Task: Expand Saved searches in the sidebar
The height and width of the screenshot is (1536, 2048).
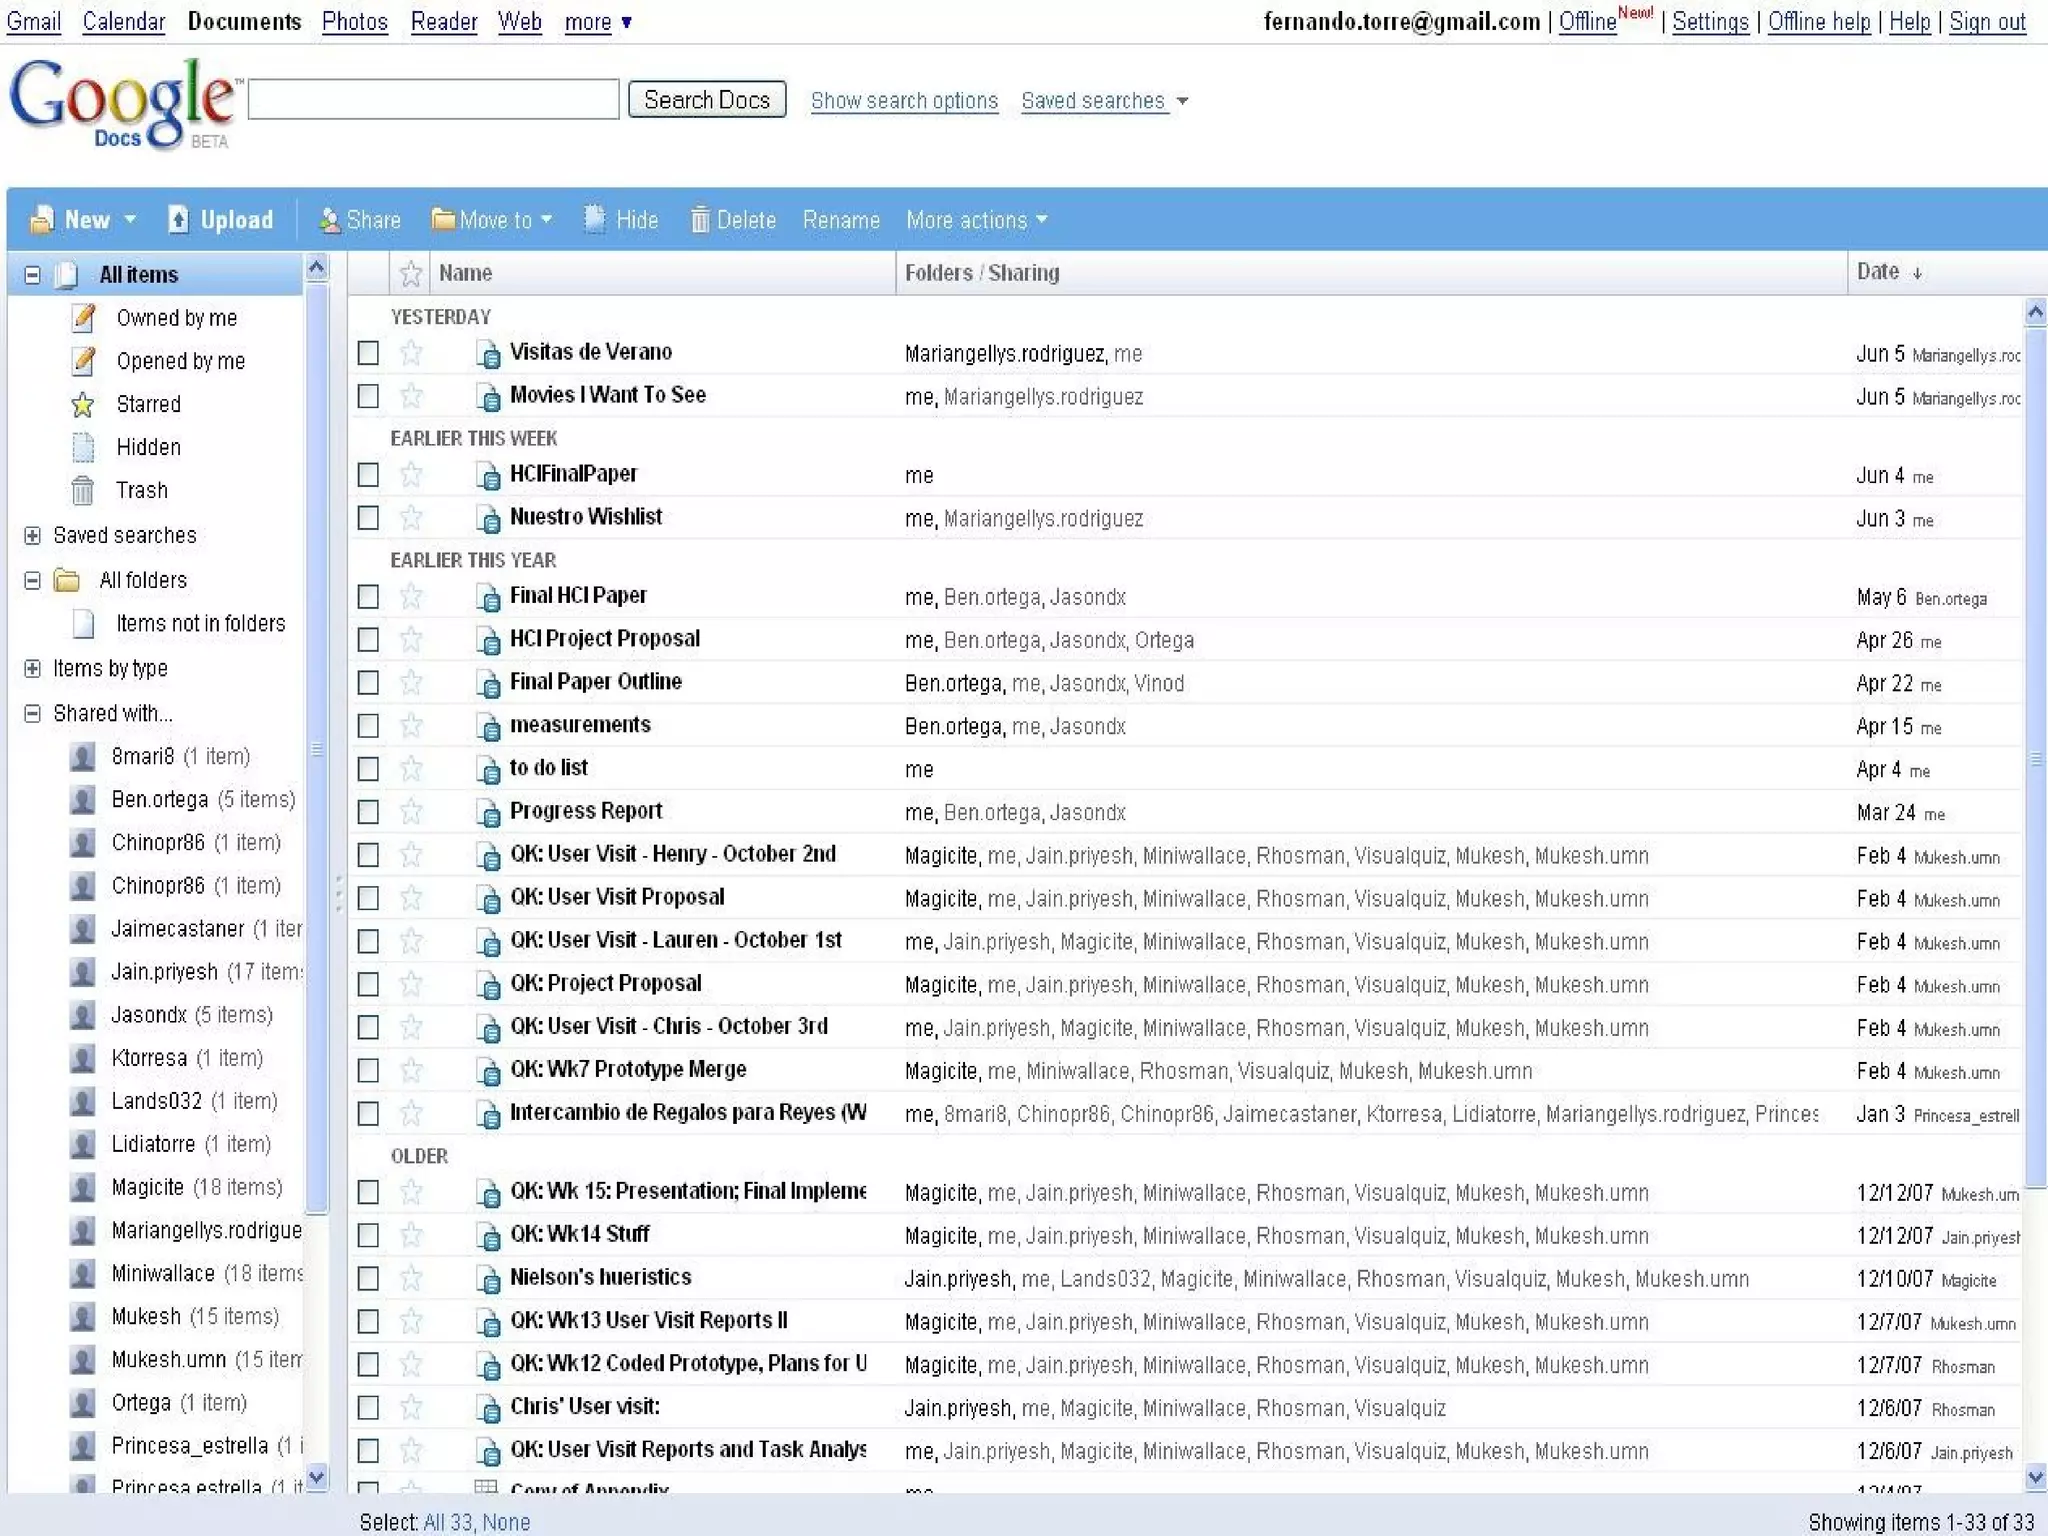Action: (x=33, y=536)
